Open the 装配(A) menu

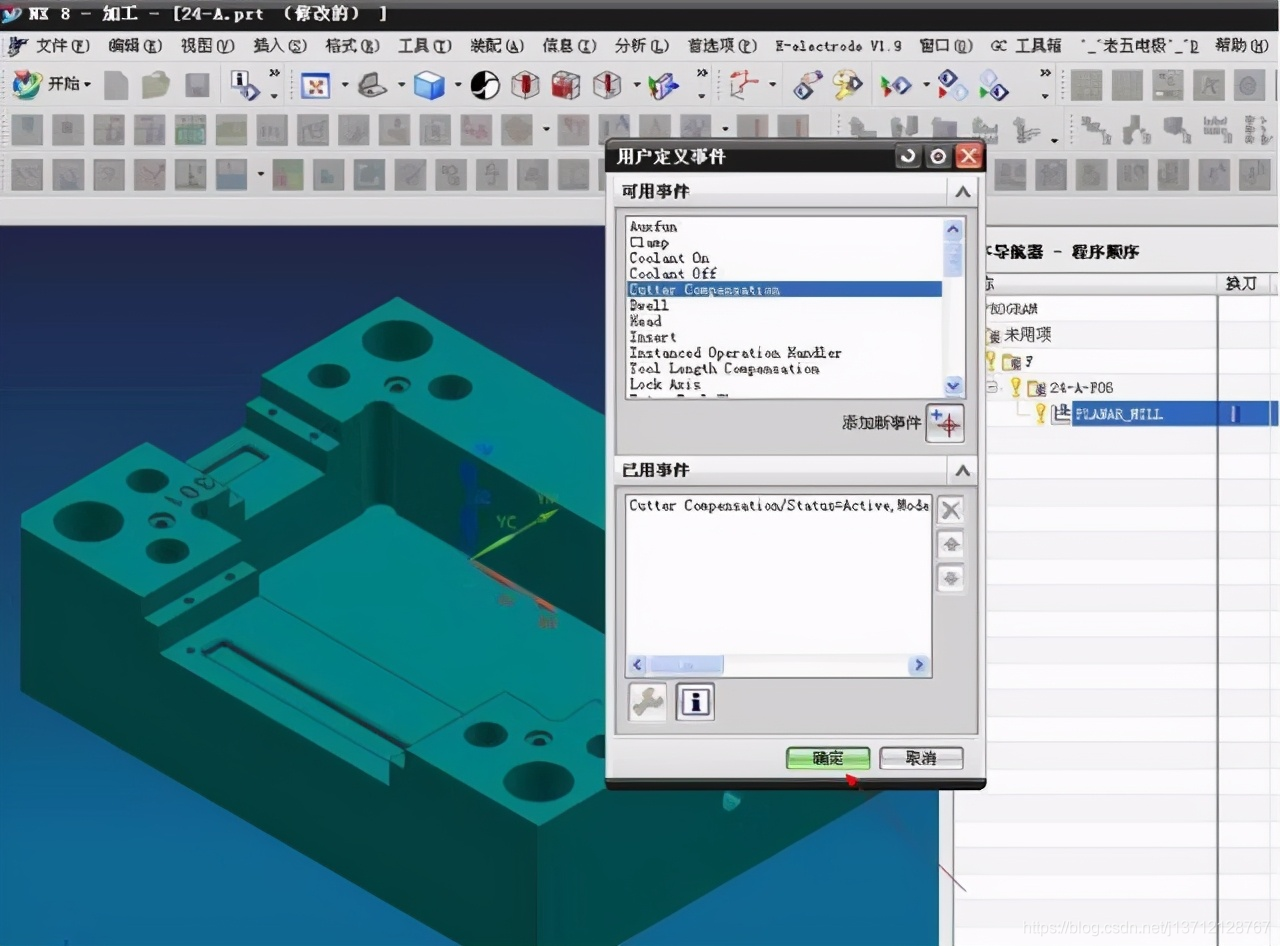[x=497, y=46]
